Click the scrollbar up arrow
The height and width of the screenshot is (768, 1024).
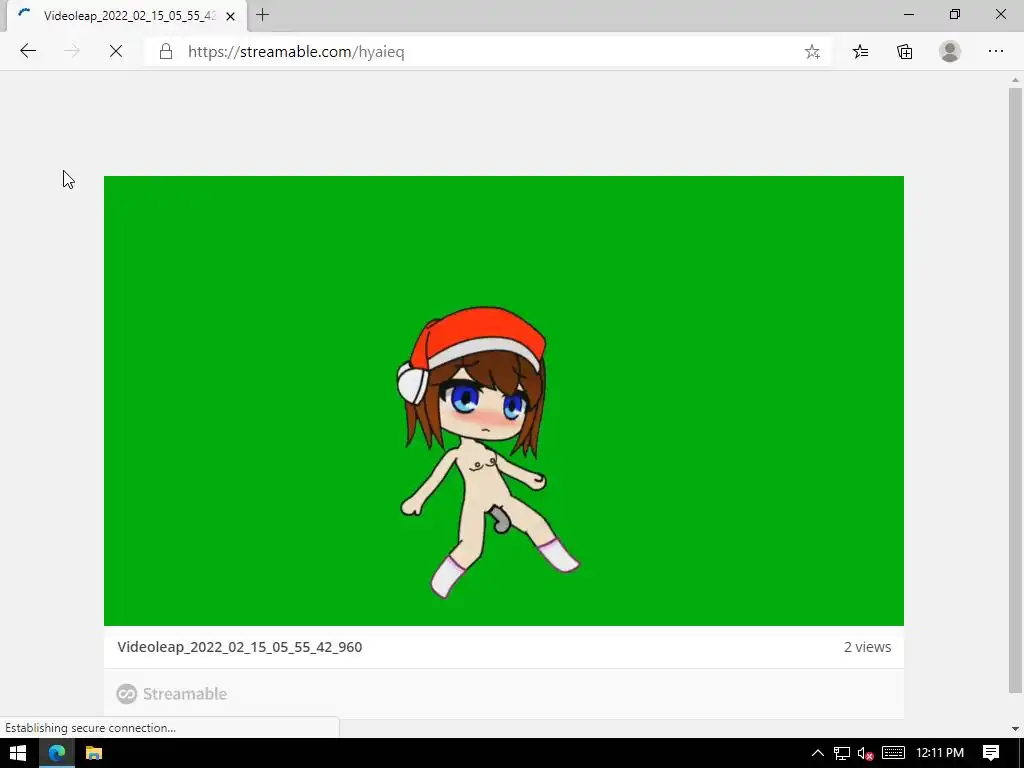(1015, 80)
